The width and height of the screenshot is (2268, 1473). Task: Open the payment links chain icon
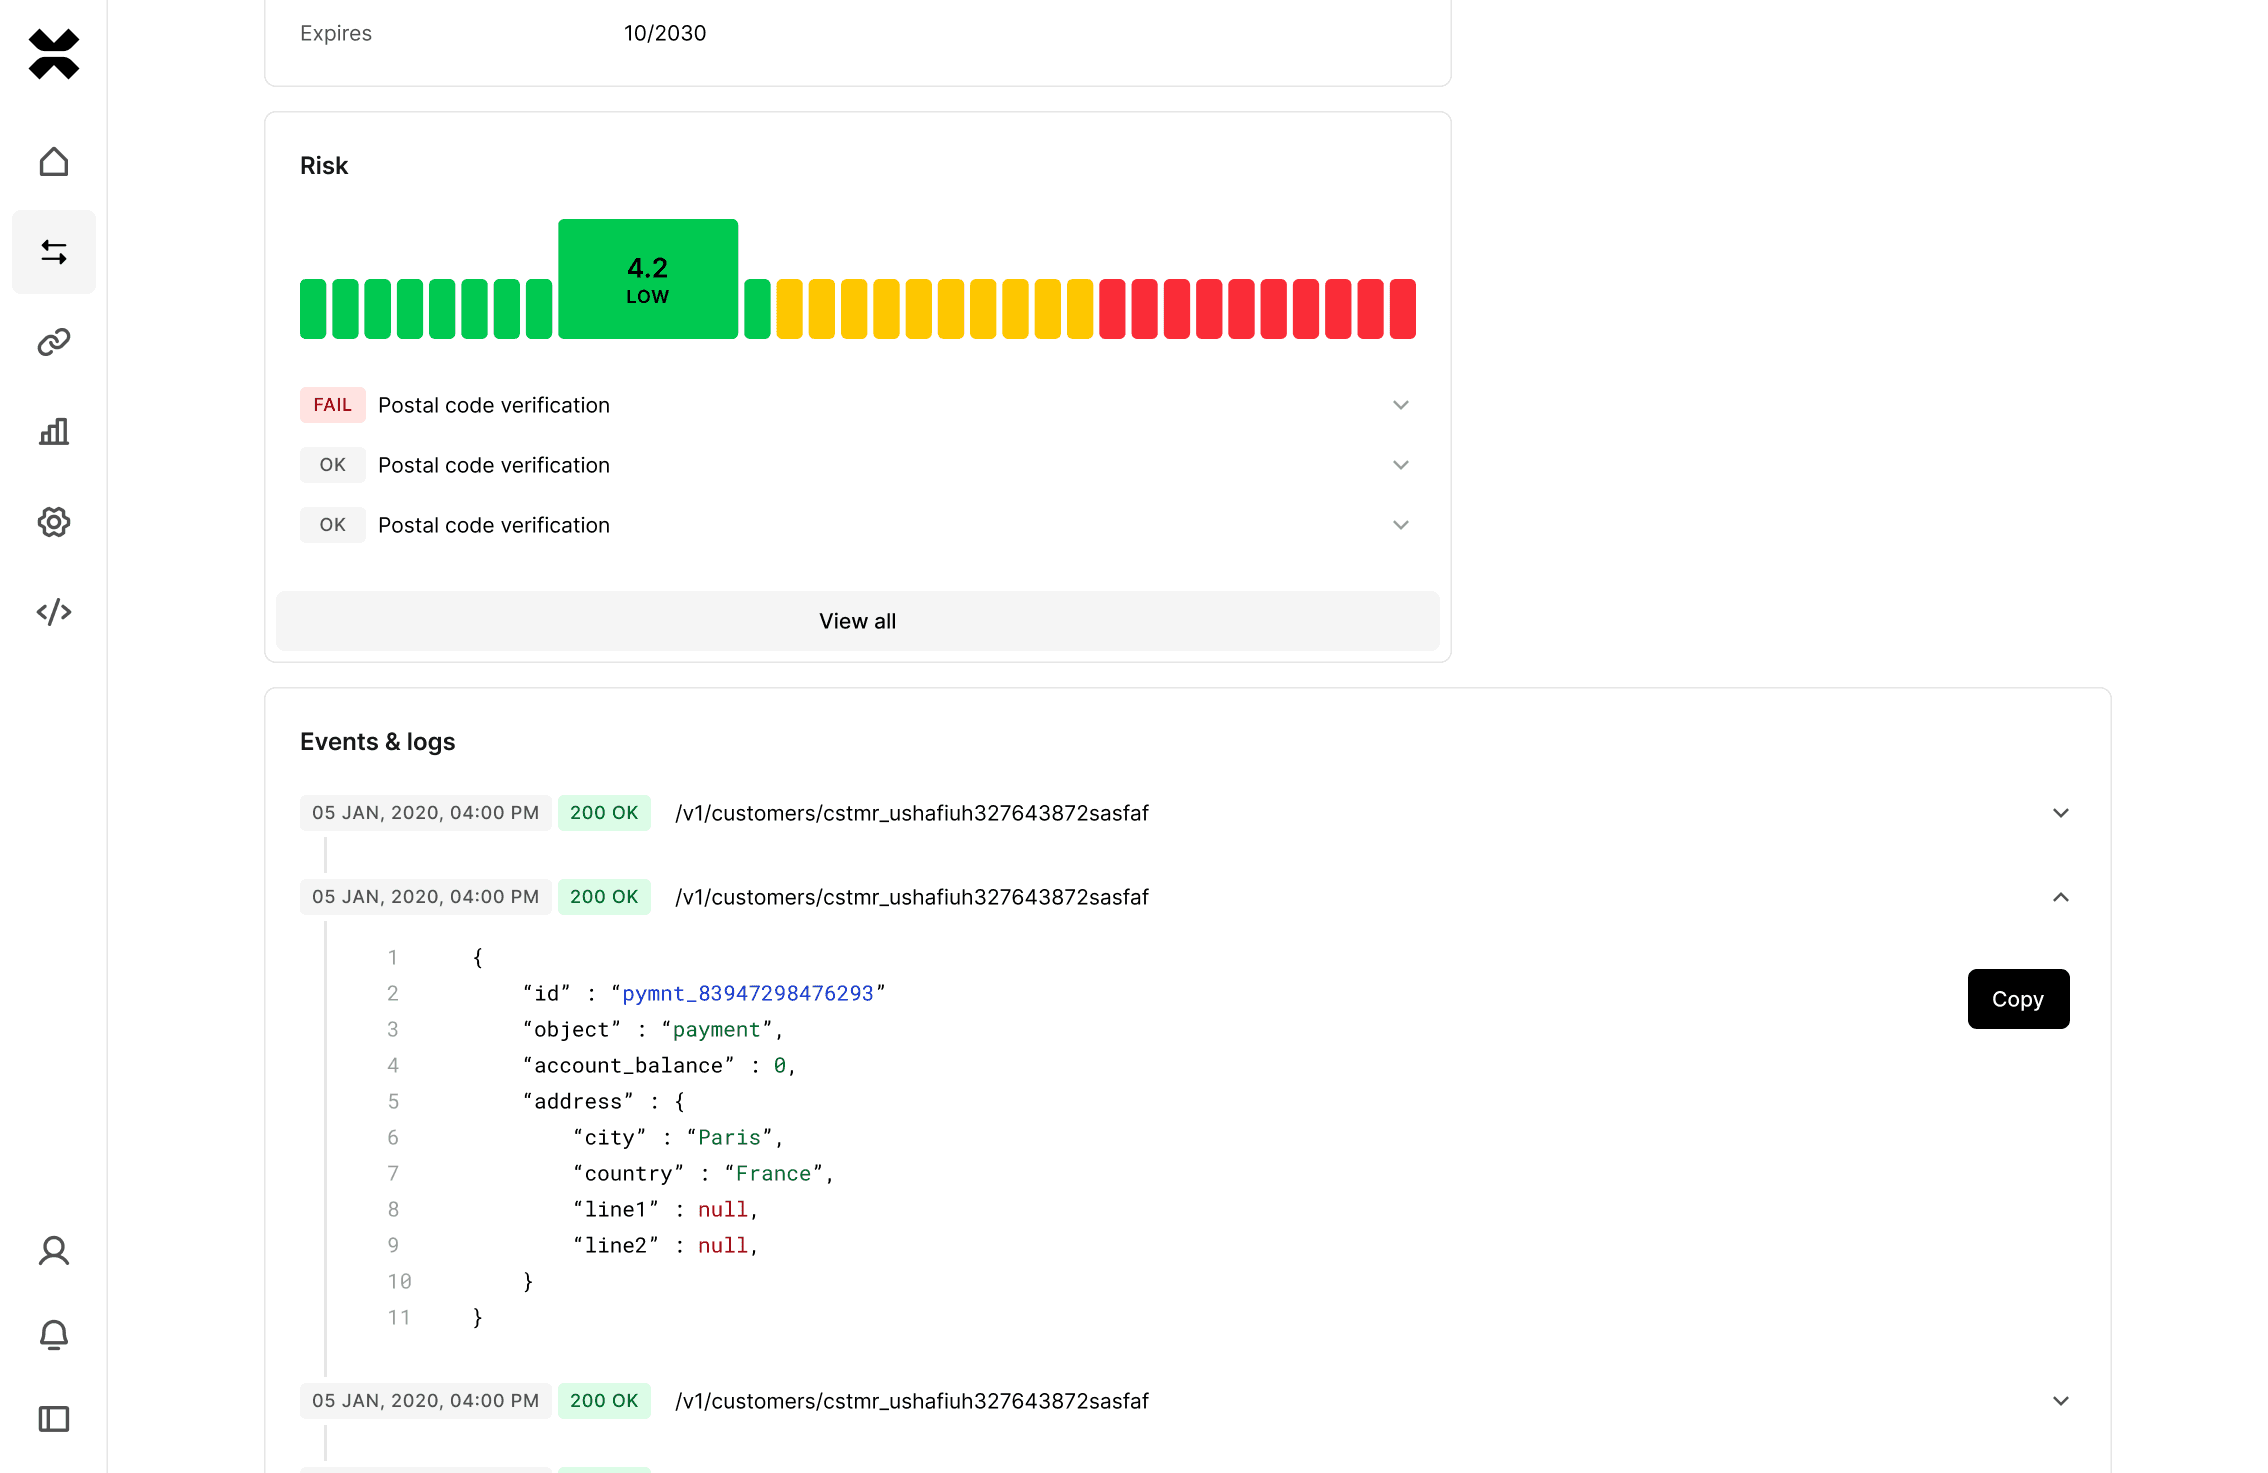[x=54, y=342]
